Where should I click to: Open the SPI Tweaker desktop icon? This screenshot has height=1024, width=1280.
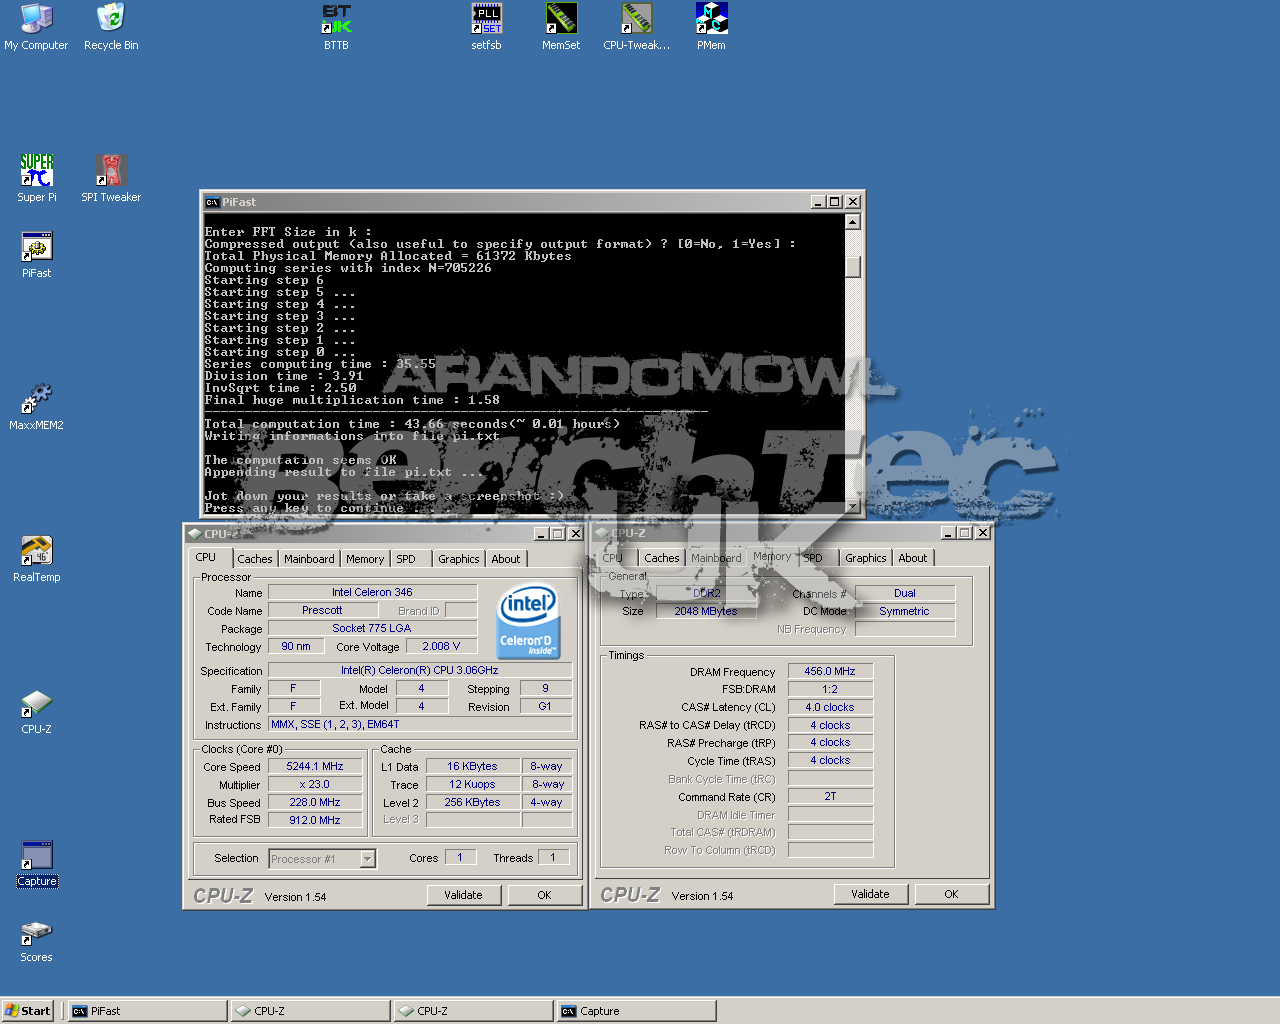(x=111, y=178)
